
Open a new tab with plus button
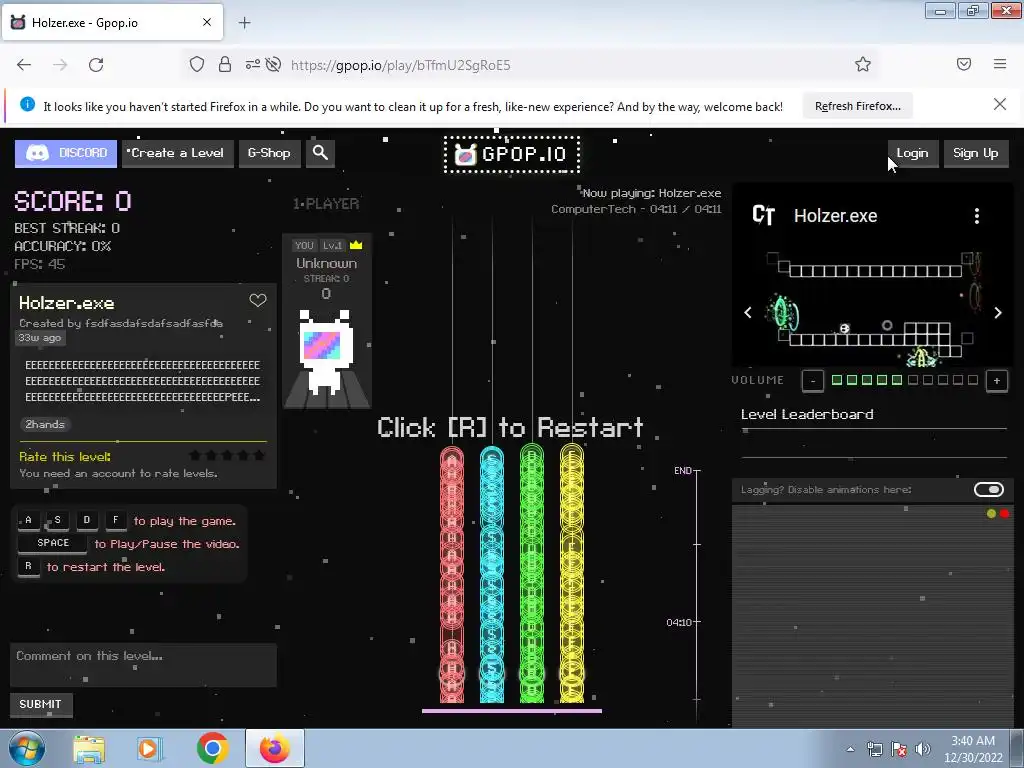(244, 23)
